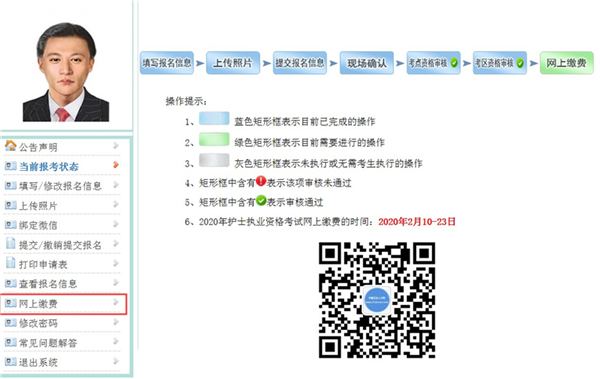Click the red exclamation icon in hint 4
This screenshot has height=379, width=600.
coord(261,181)
